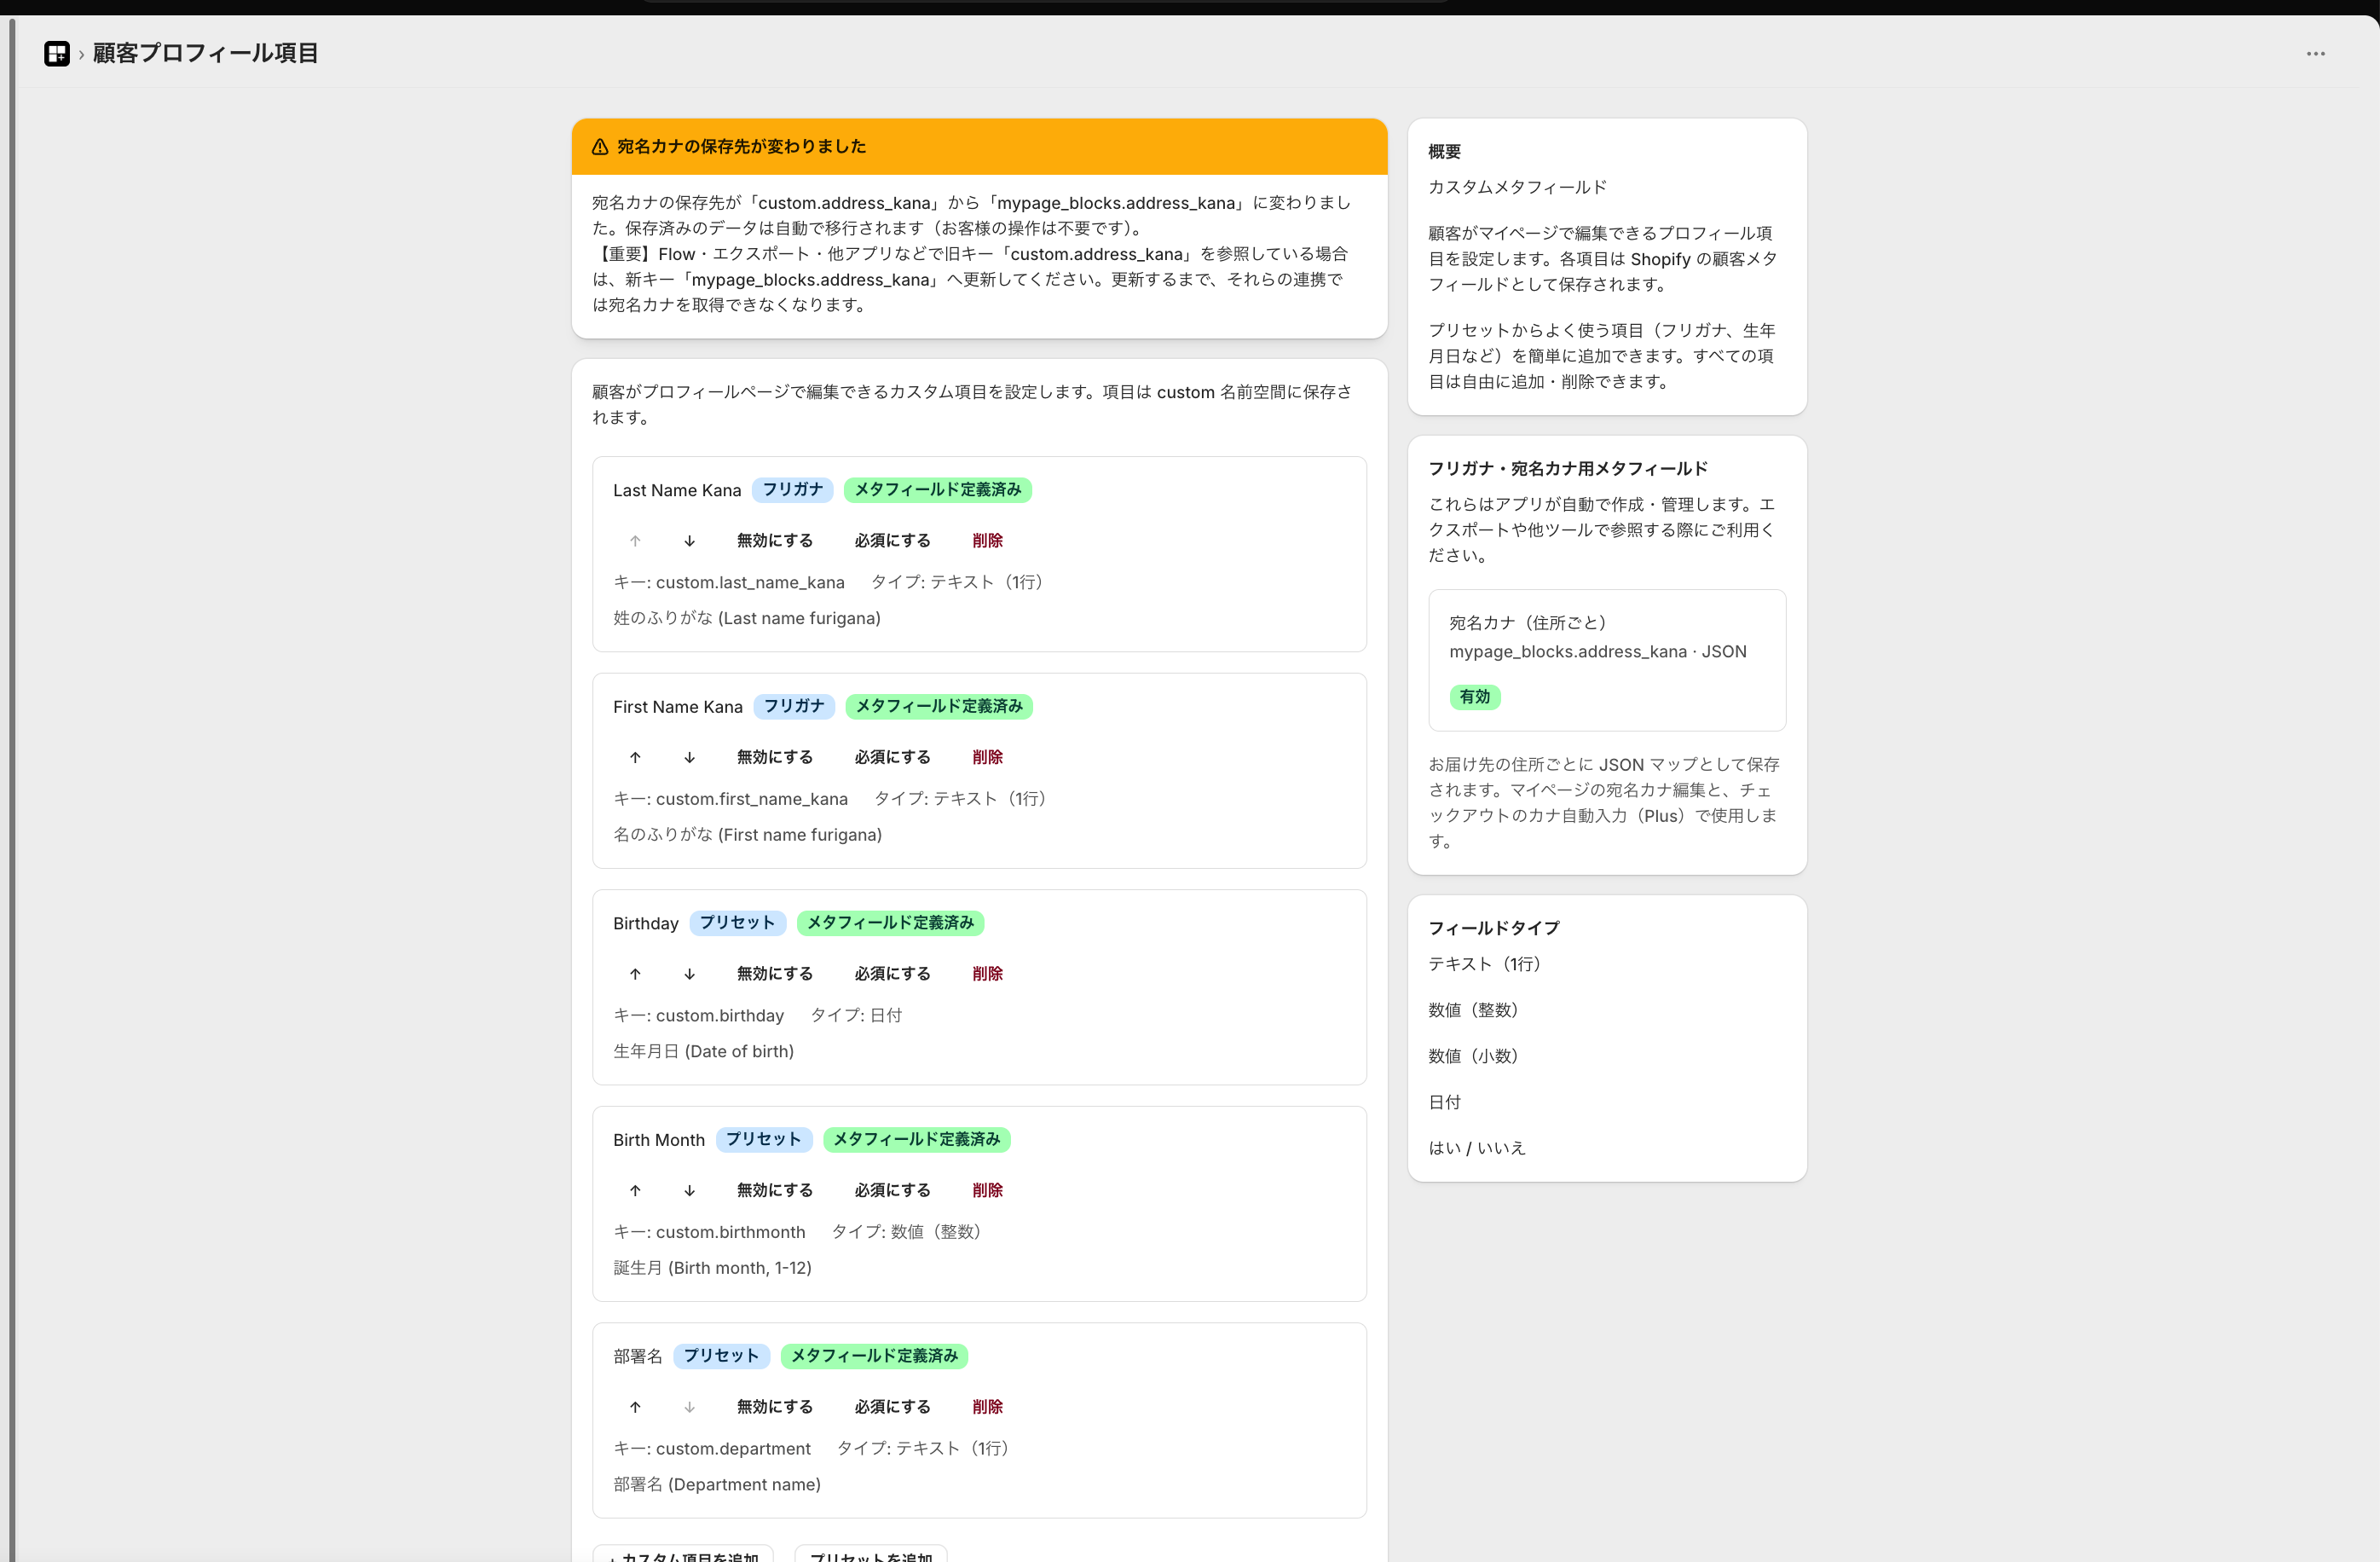Click 生年月日 (Date of birth) description

click(x=703, y=1051)
